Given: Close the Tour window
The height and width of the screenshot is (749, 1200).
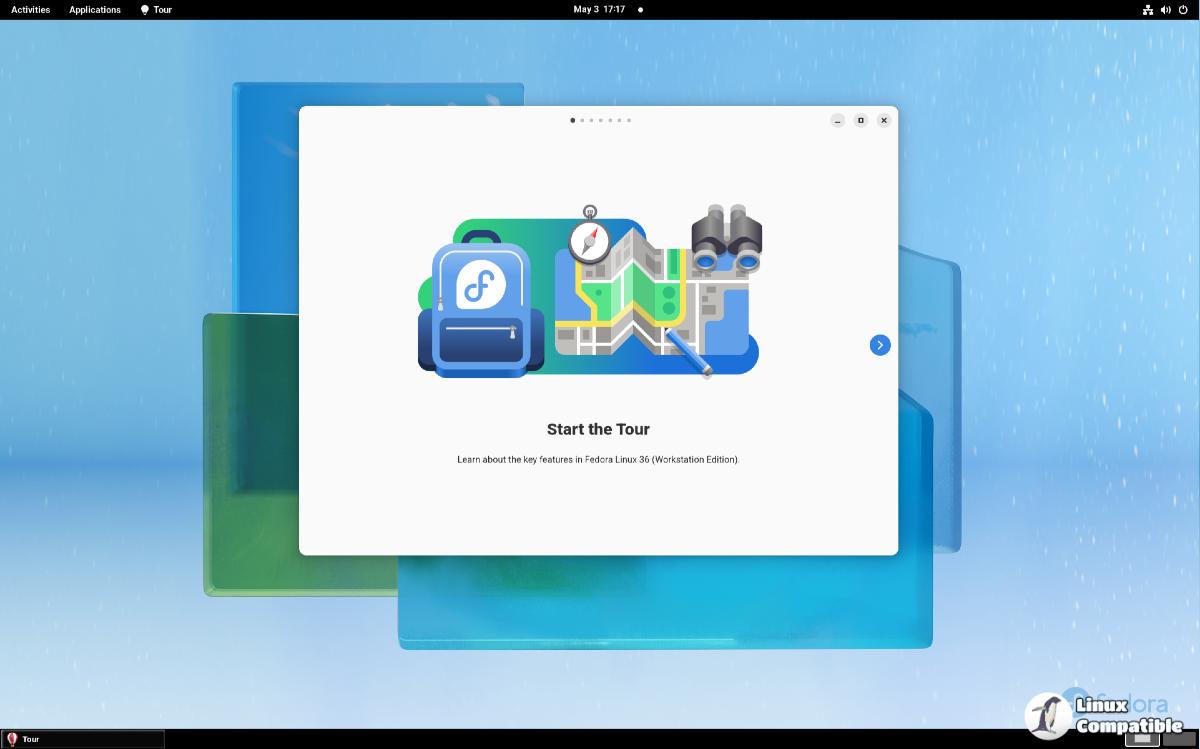Looking at the screenshot, I should 884,120.
